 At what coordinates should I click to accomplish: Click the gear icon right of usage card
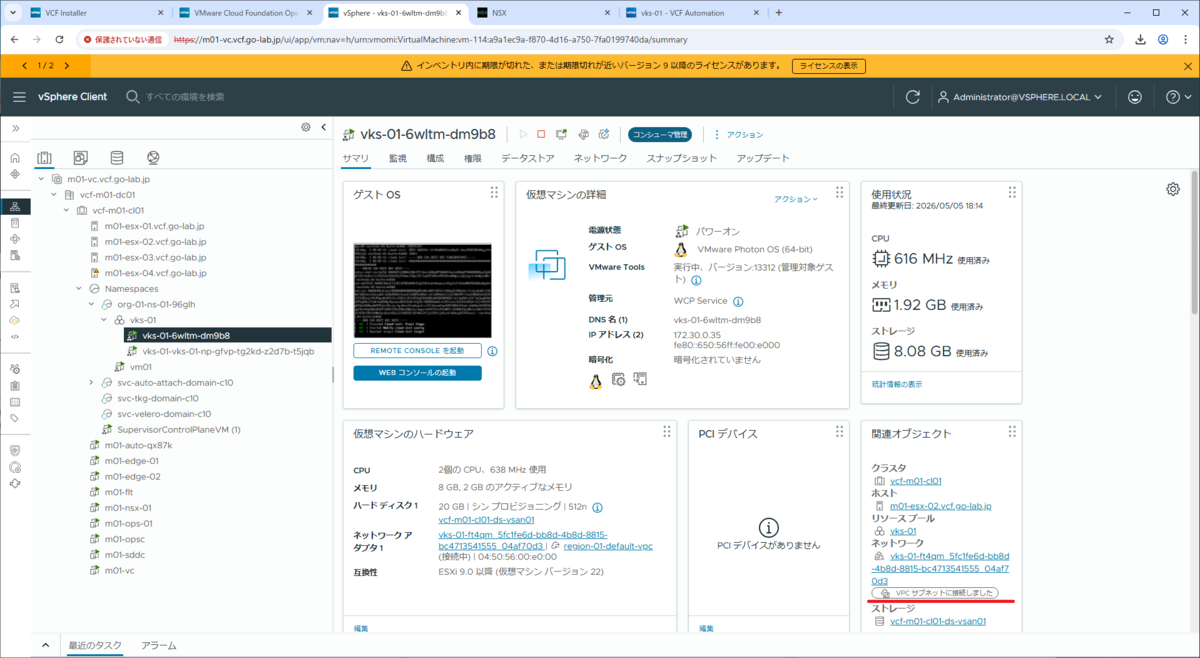click(1173, 189)
